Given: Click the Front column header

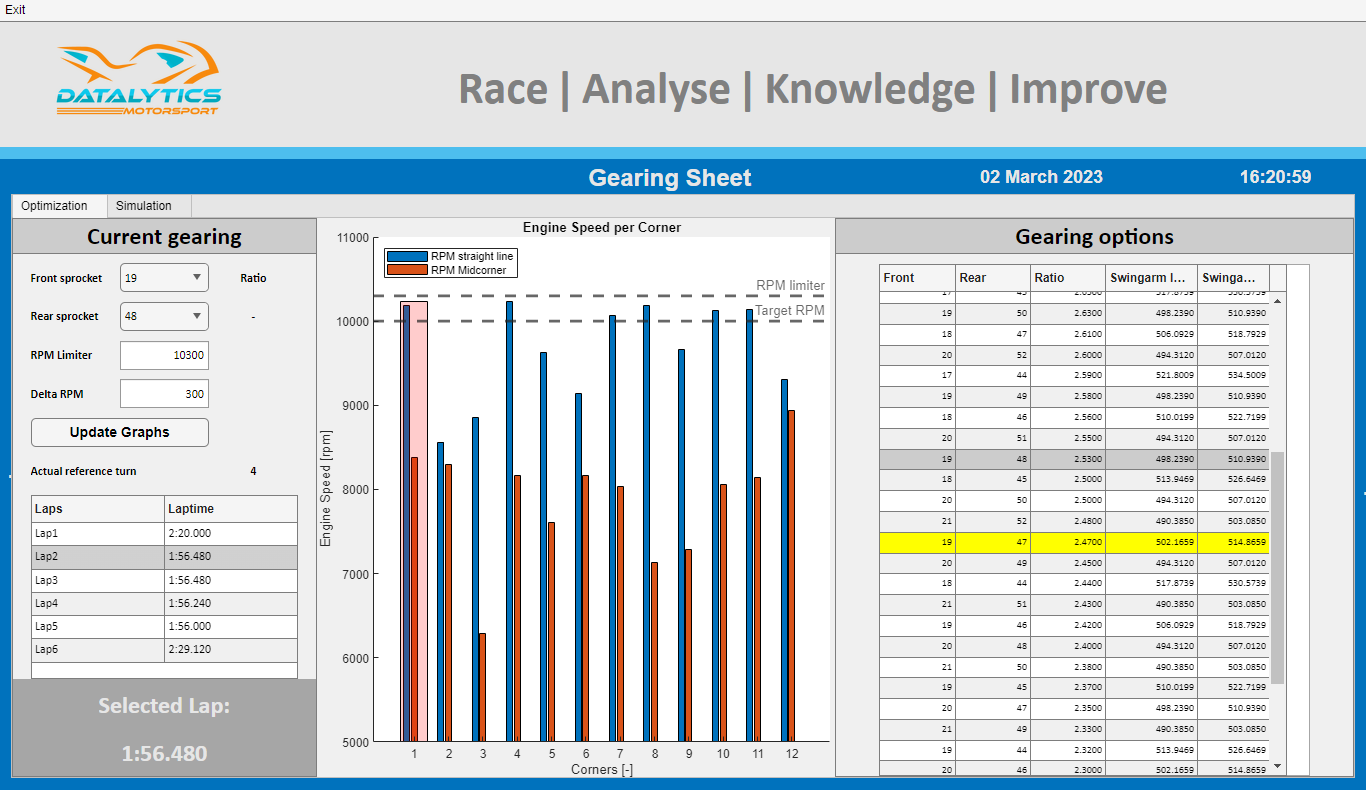Looking at the screenshot, I should tap(916, 278).
